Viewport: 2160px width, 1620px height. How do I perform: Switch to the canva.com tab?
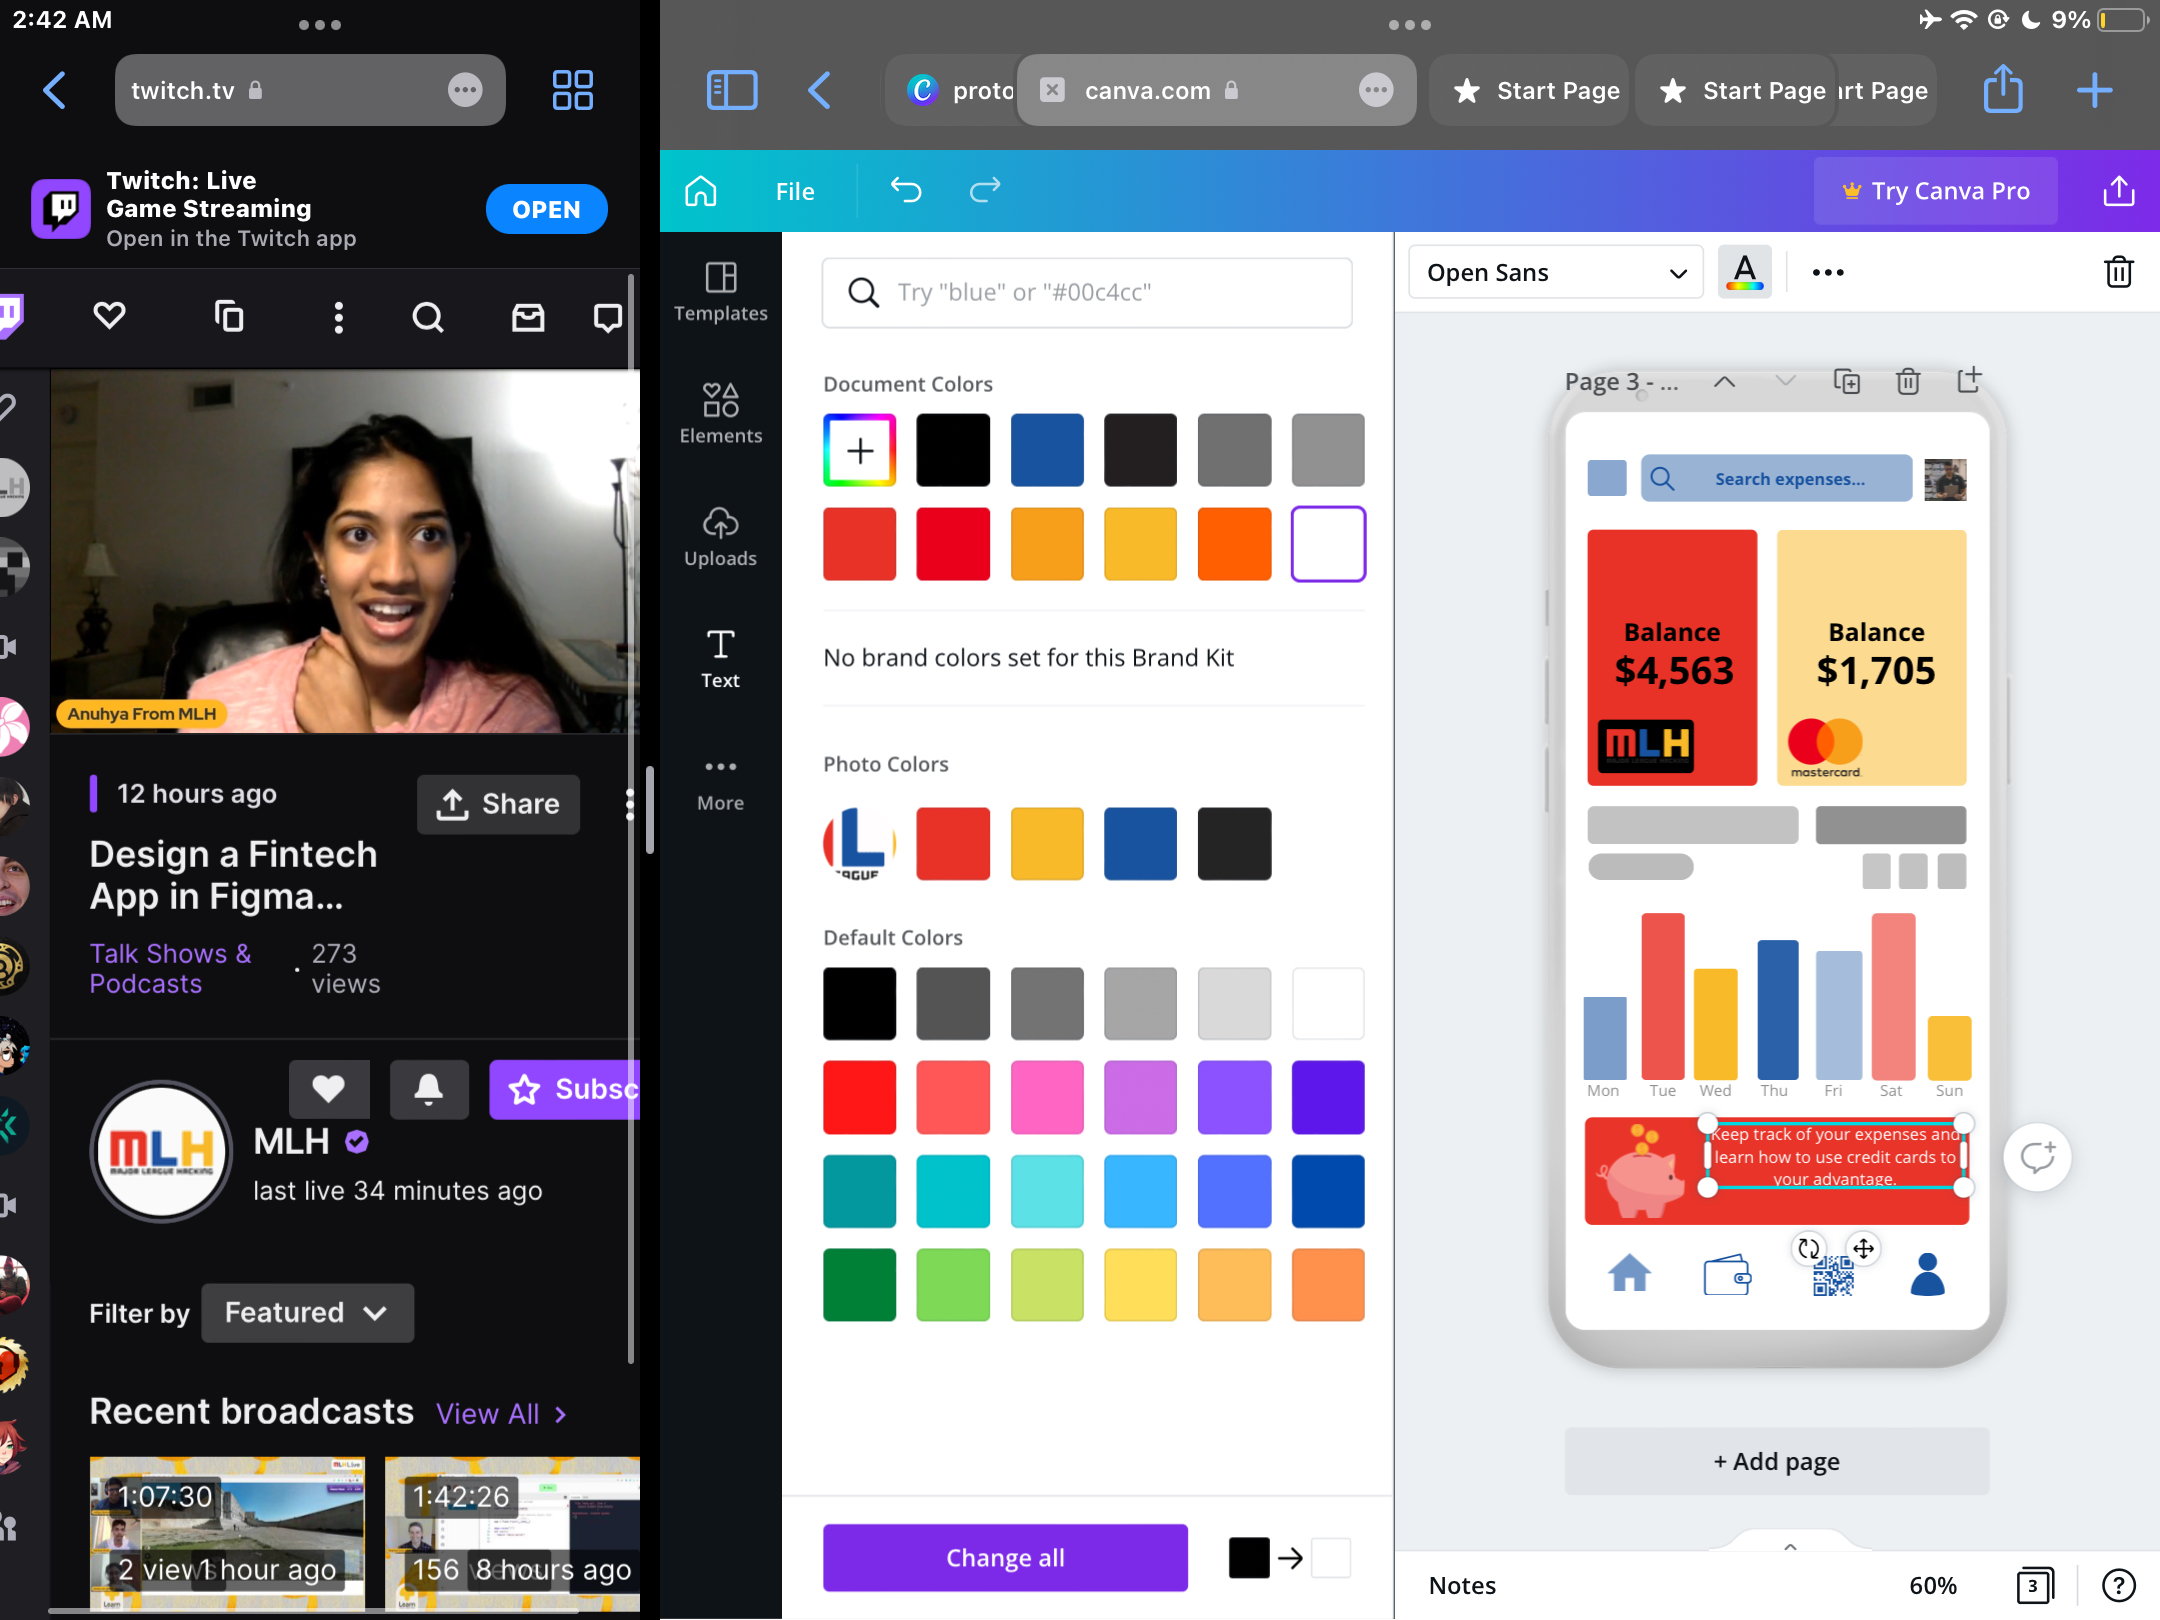[1147, 90]
